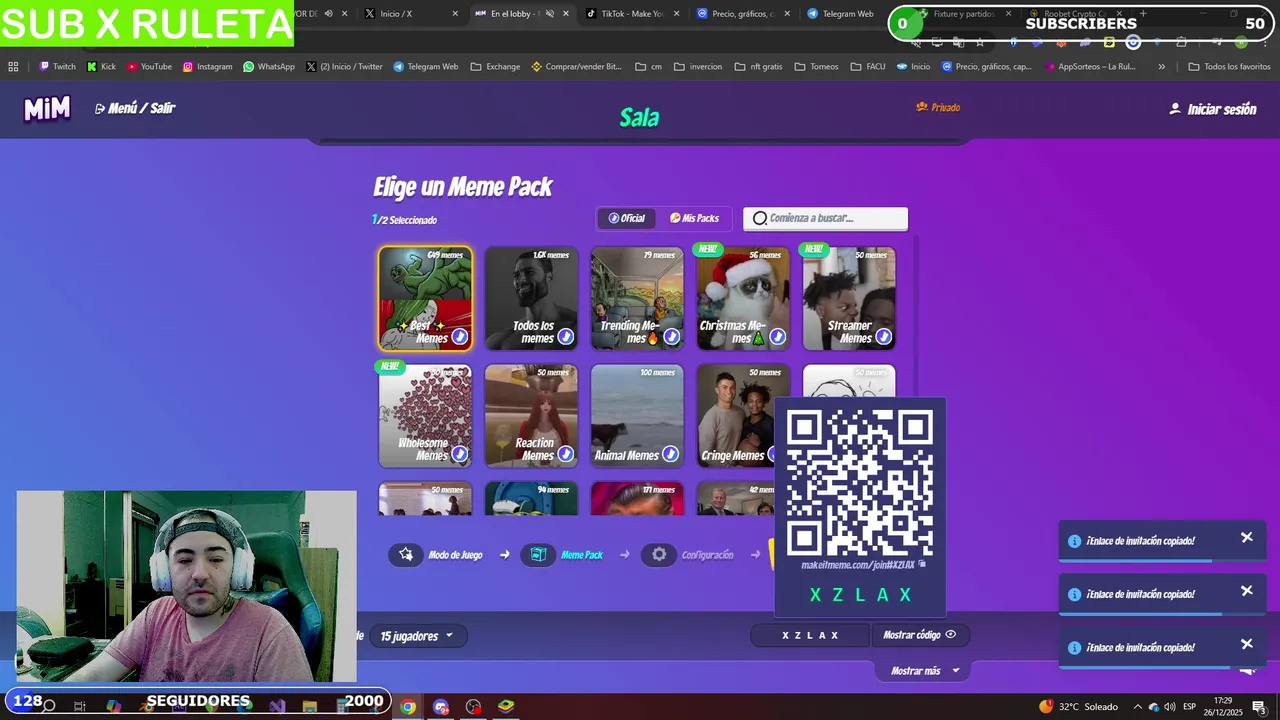Click the invite QR code
This screenshot has height=720, width=1280.
coord(860,484)
